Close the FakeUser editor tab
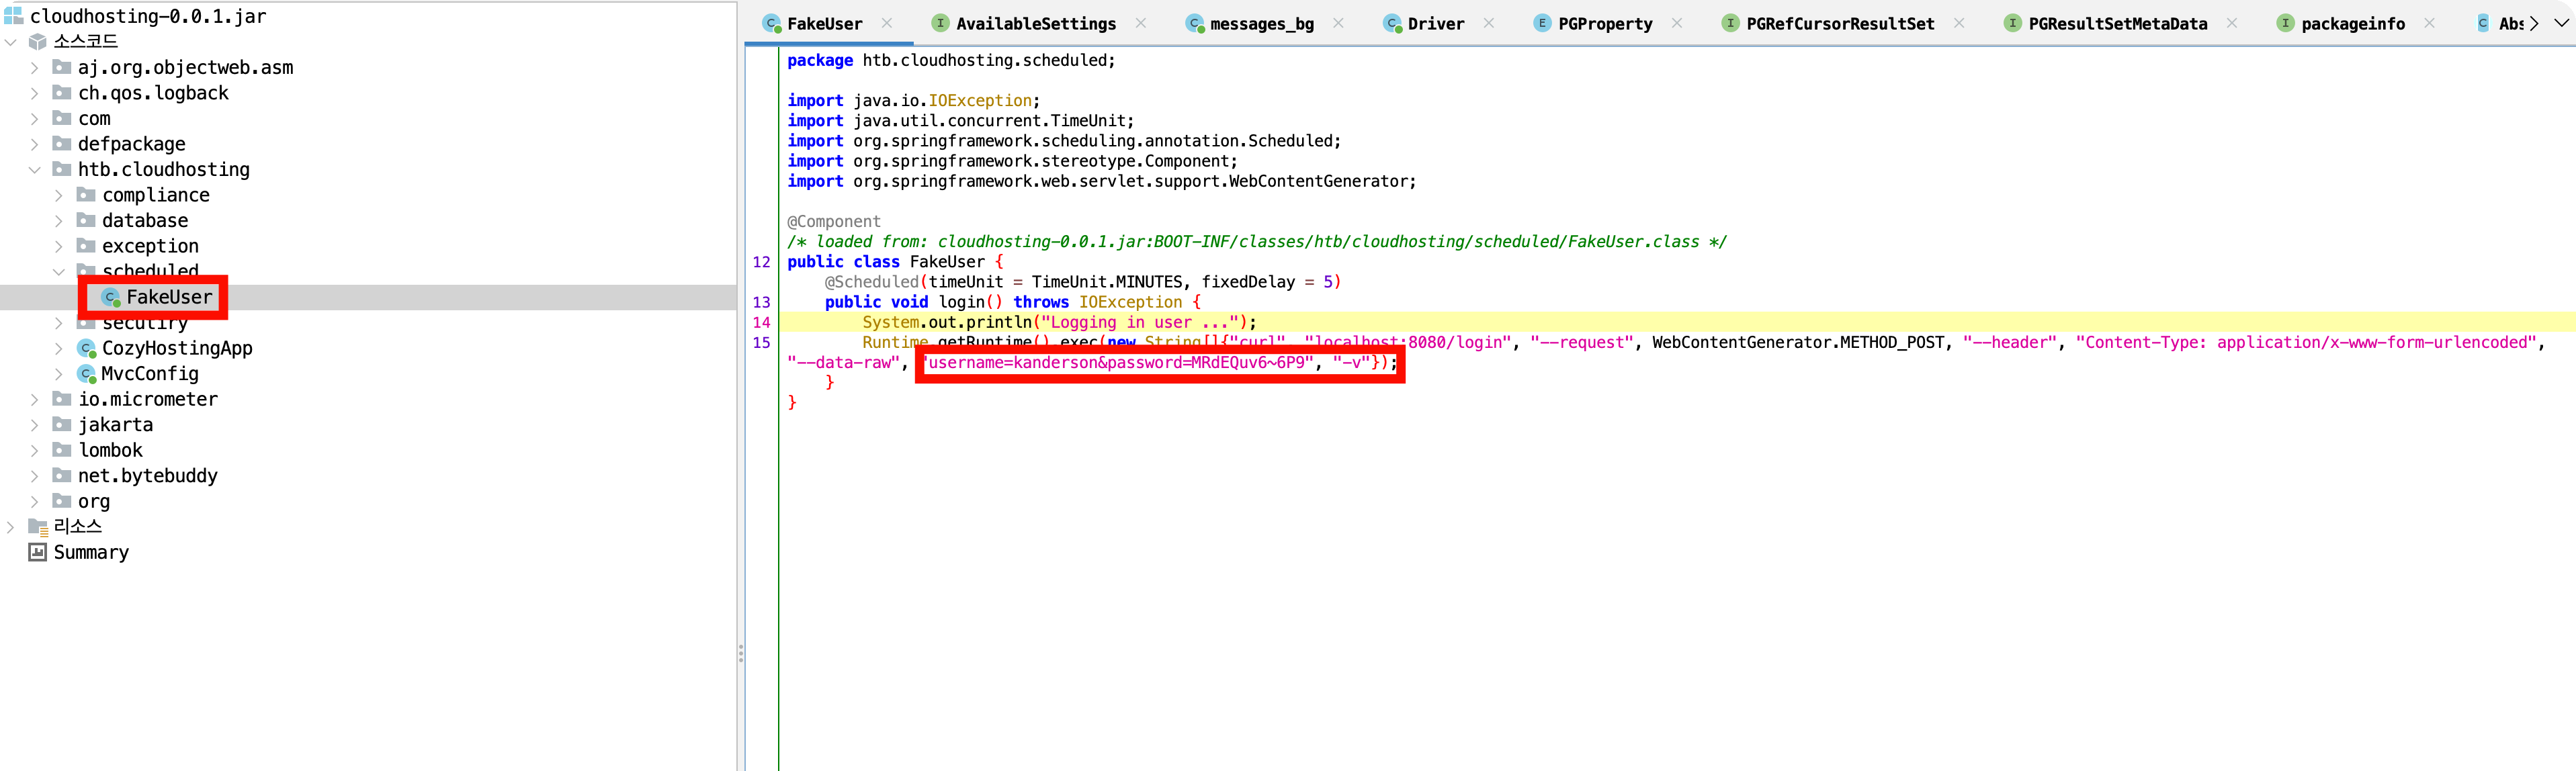Image resolution: width=2576 pixels, height=771 pixels. click(886, 23)
